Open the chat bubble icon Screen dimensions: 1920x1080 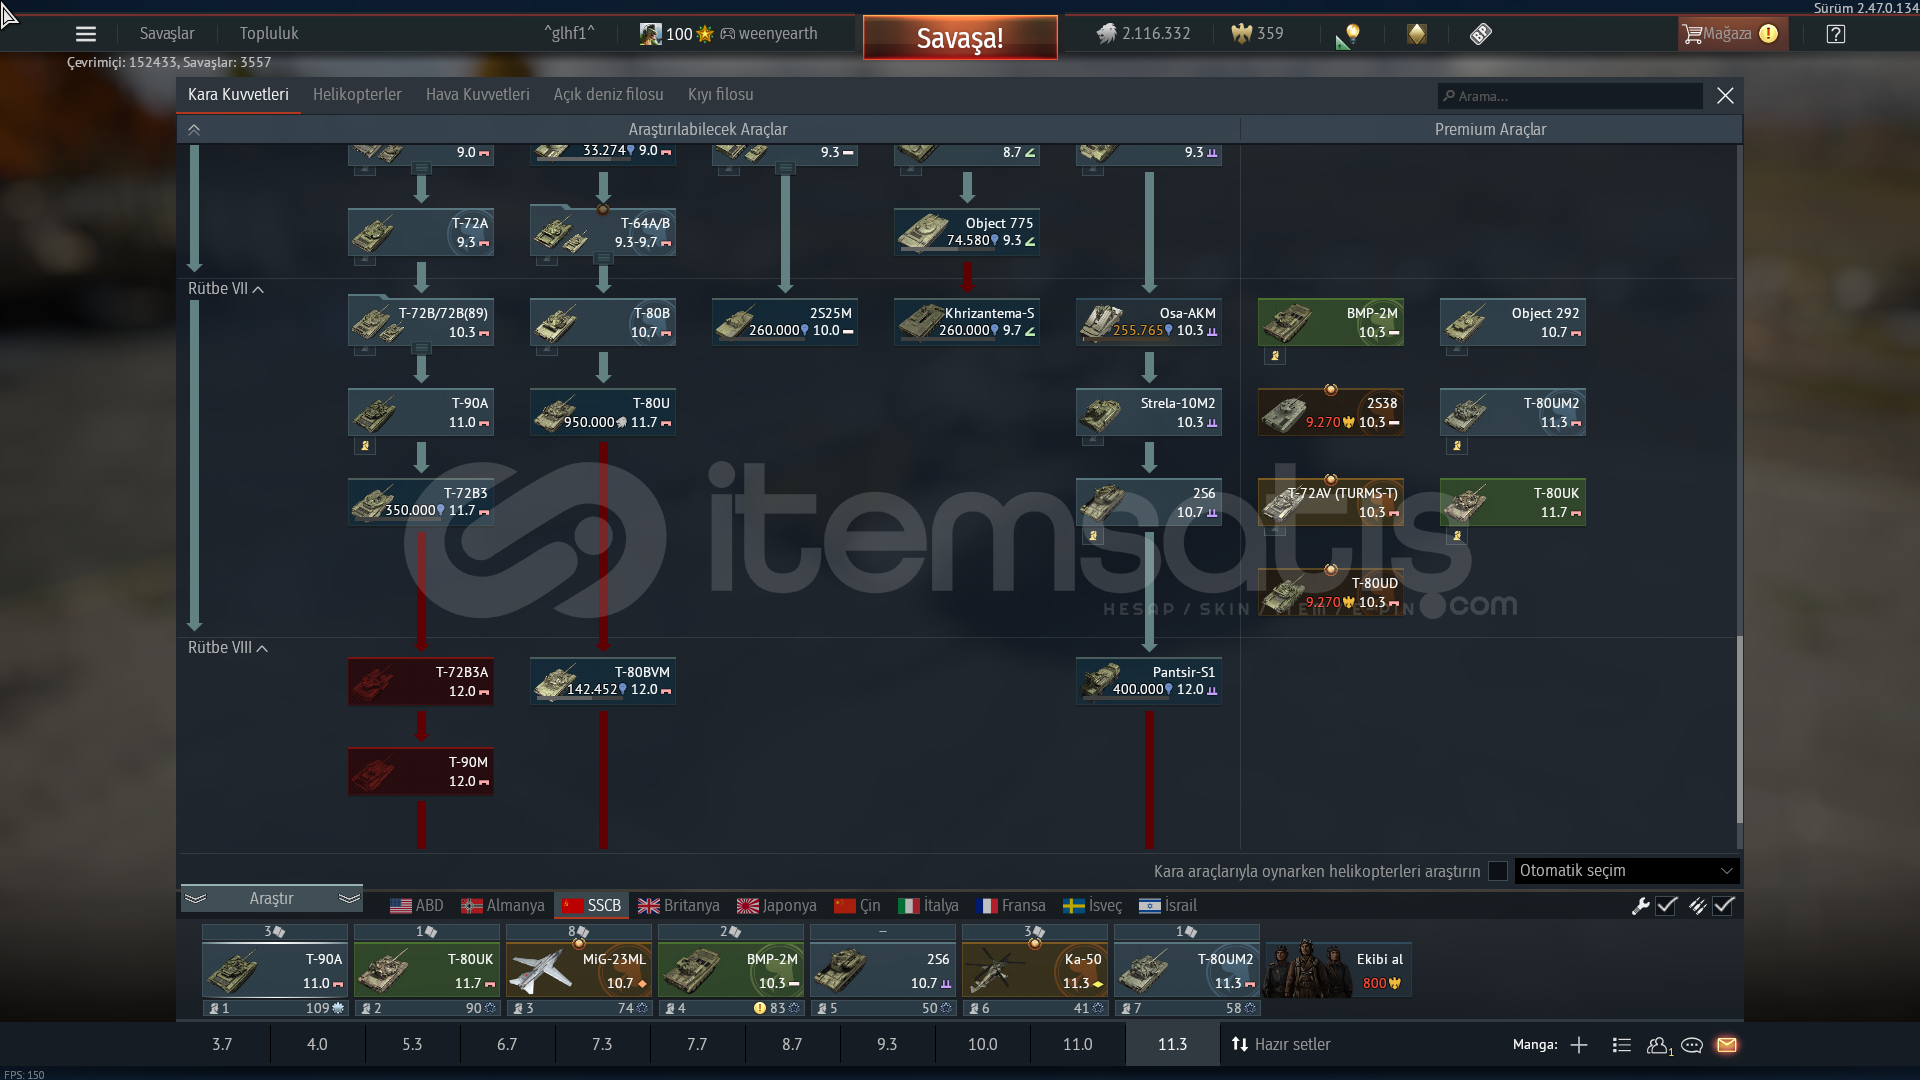pos(1692,1045)
